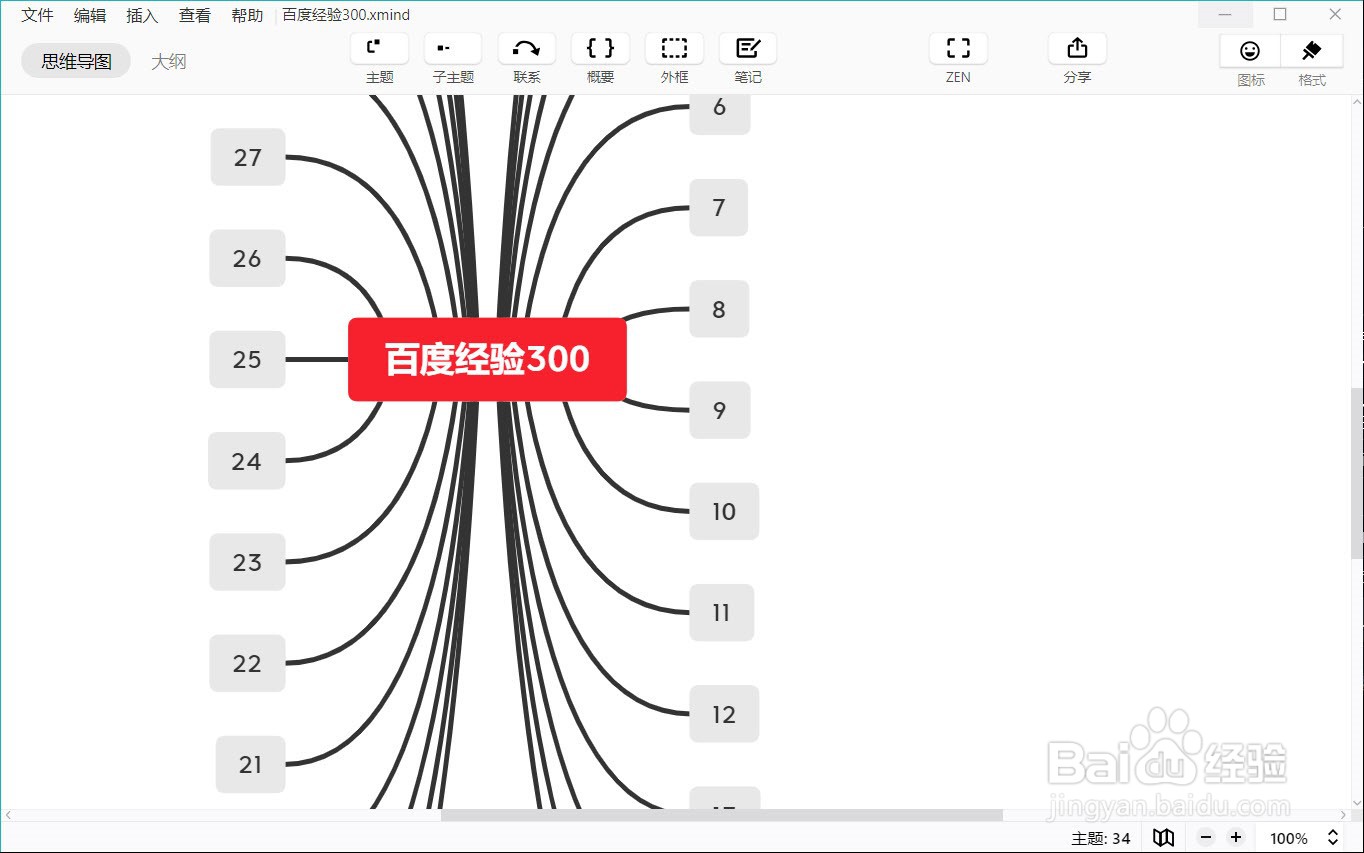Select topic node 23
Screen dimensions: 1364x853
(247, 562)
